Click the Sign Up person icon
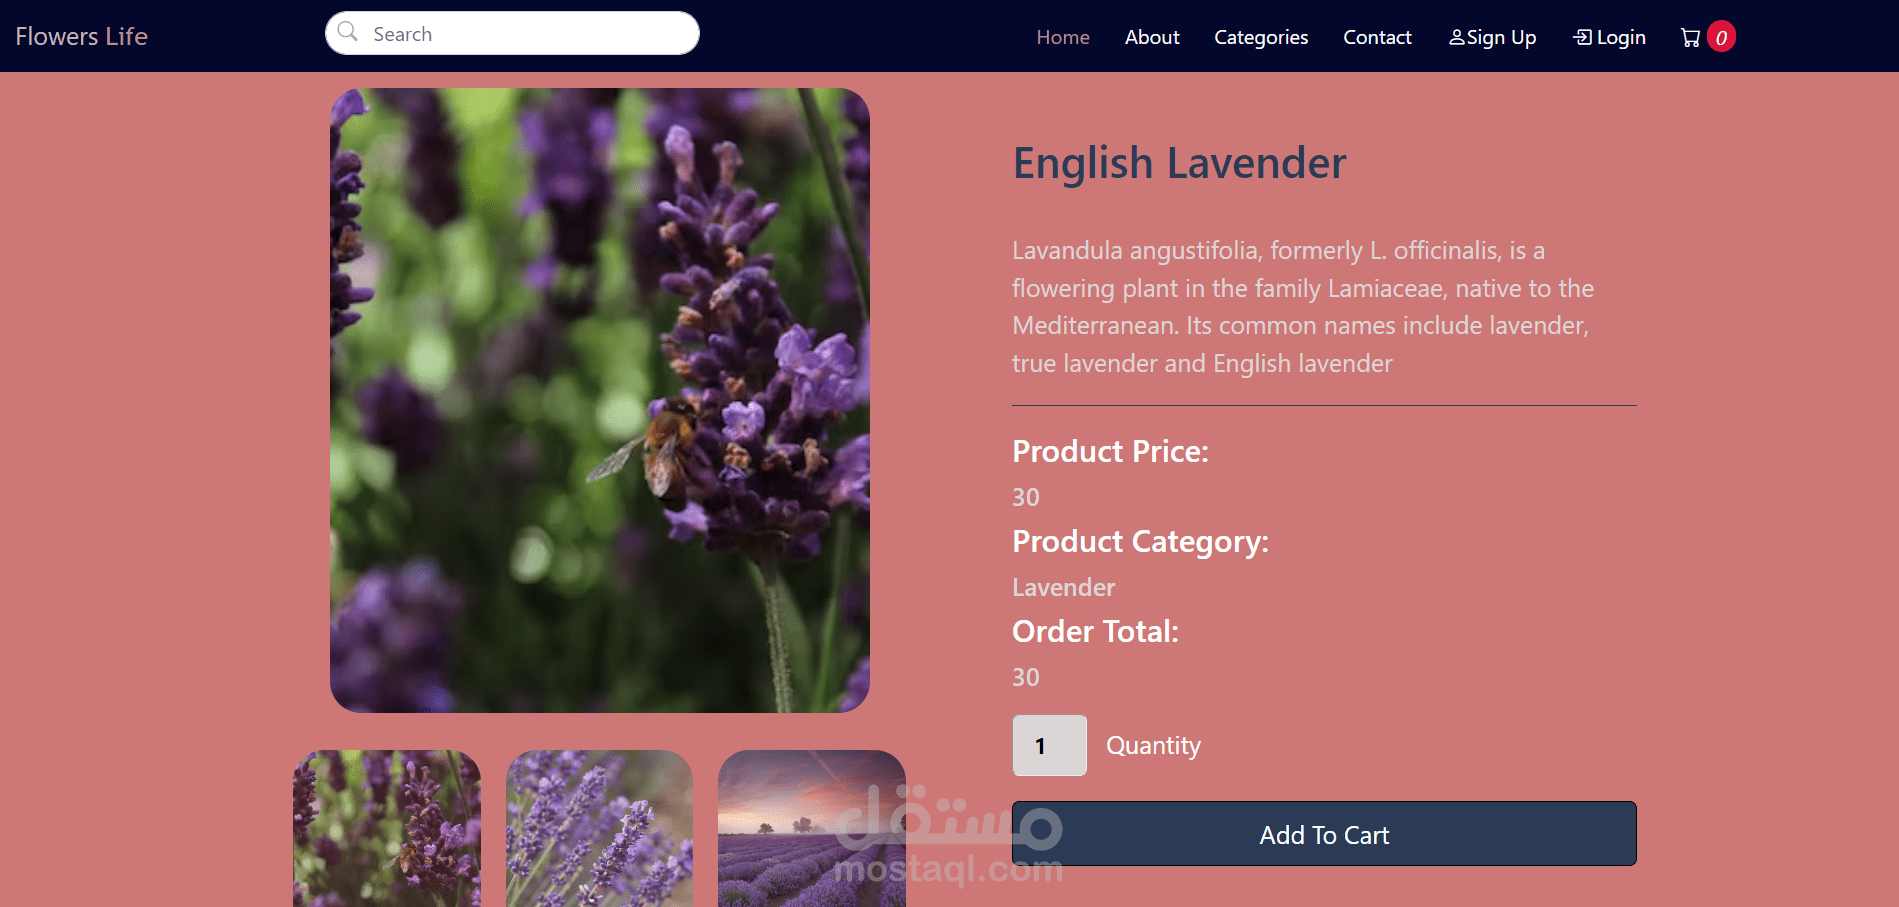Screen dimensions: 1899x907 coord(1457,37)
